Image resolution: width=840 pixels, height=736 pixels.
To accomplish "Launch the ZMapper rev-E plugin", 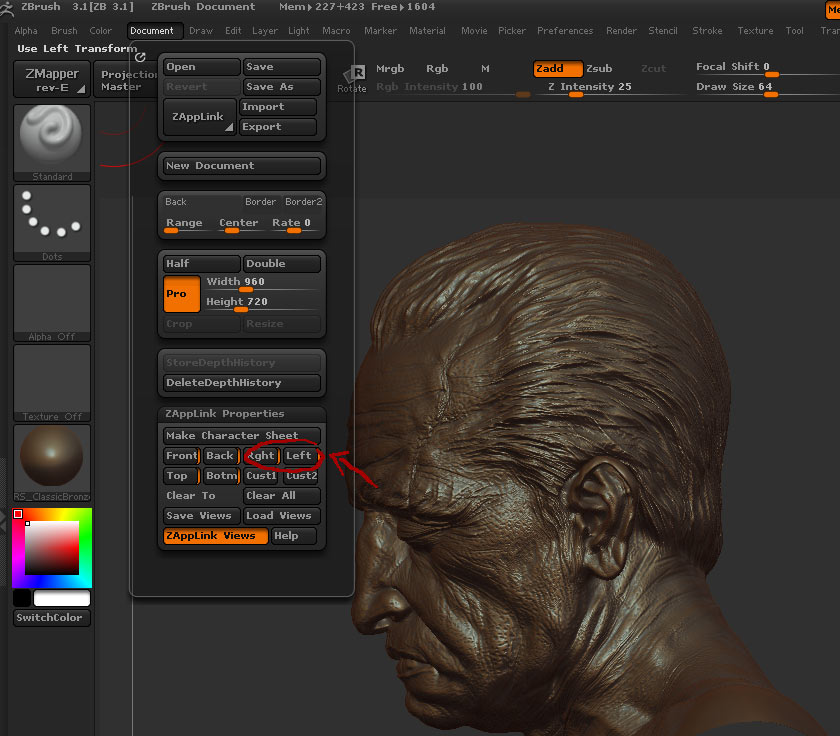I will (x=52, y=79).
